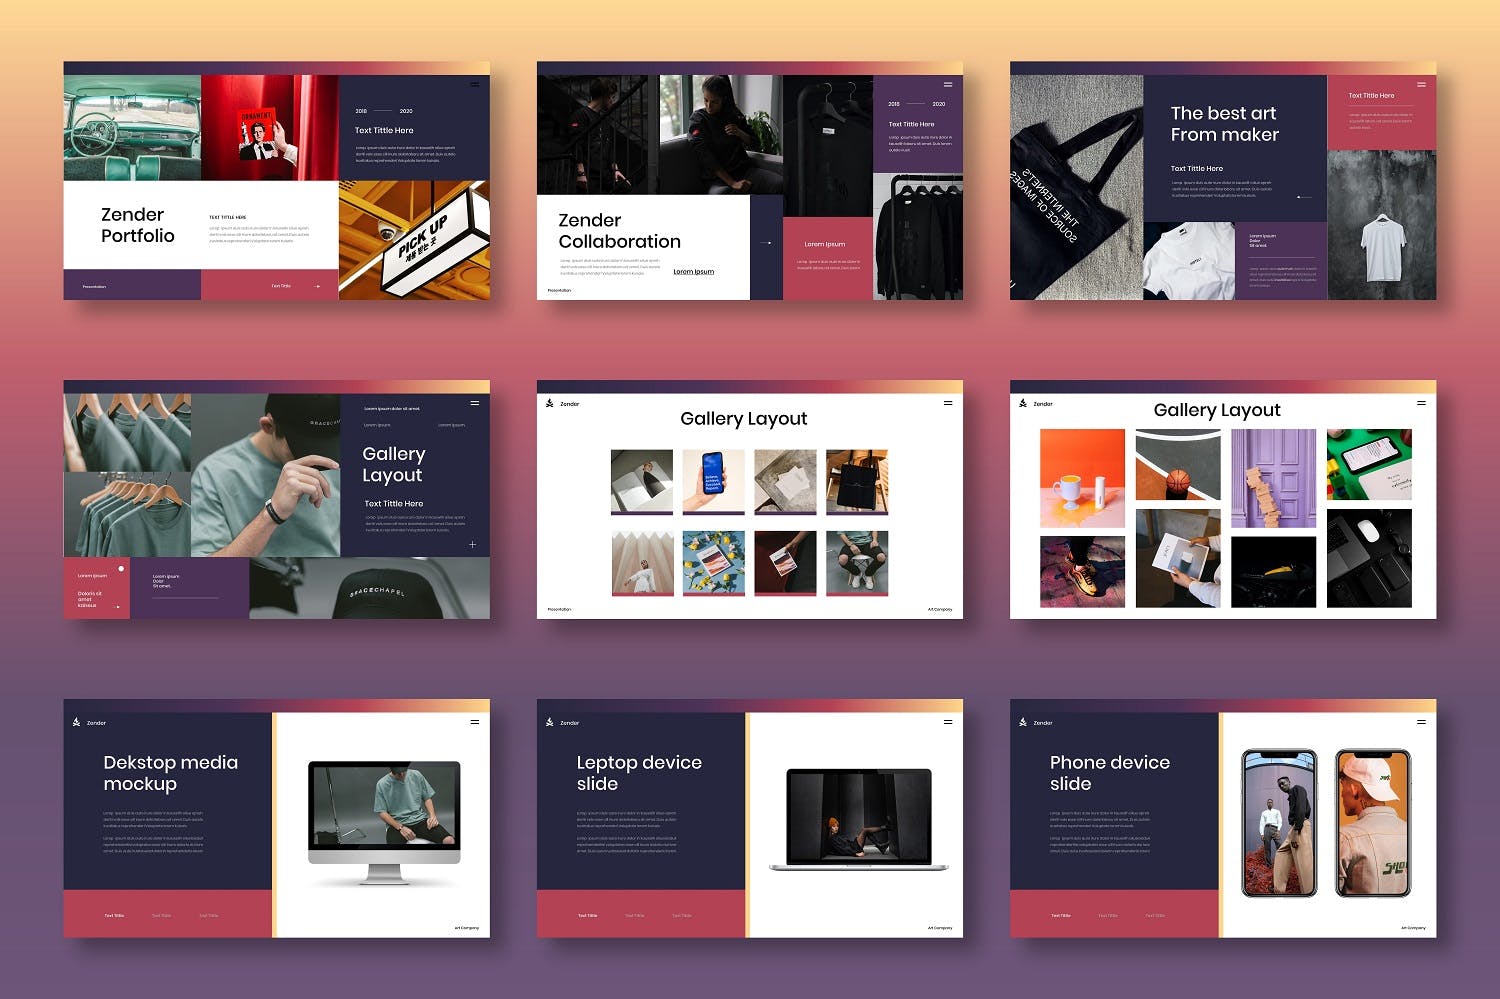1500x999 pixels.
Task: Select first Text Tittle tab on Leptop slide
Action: (587, 915)
